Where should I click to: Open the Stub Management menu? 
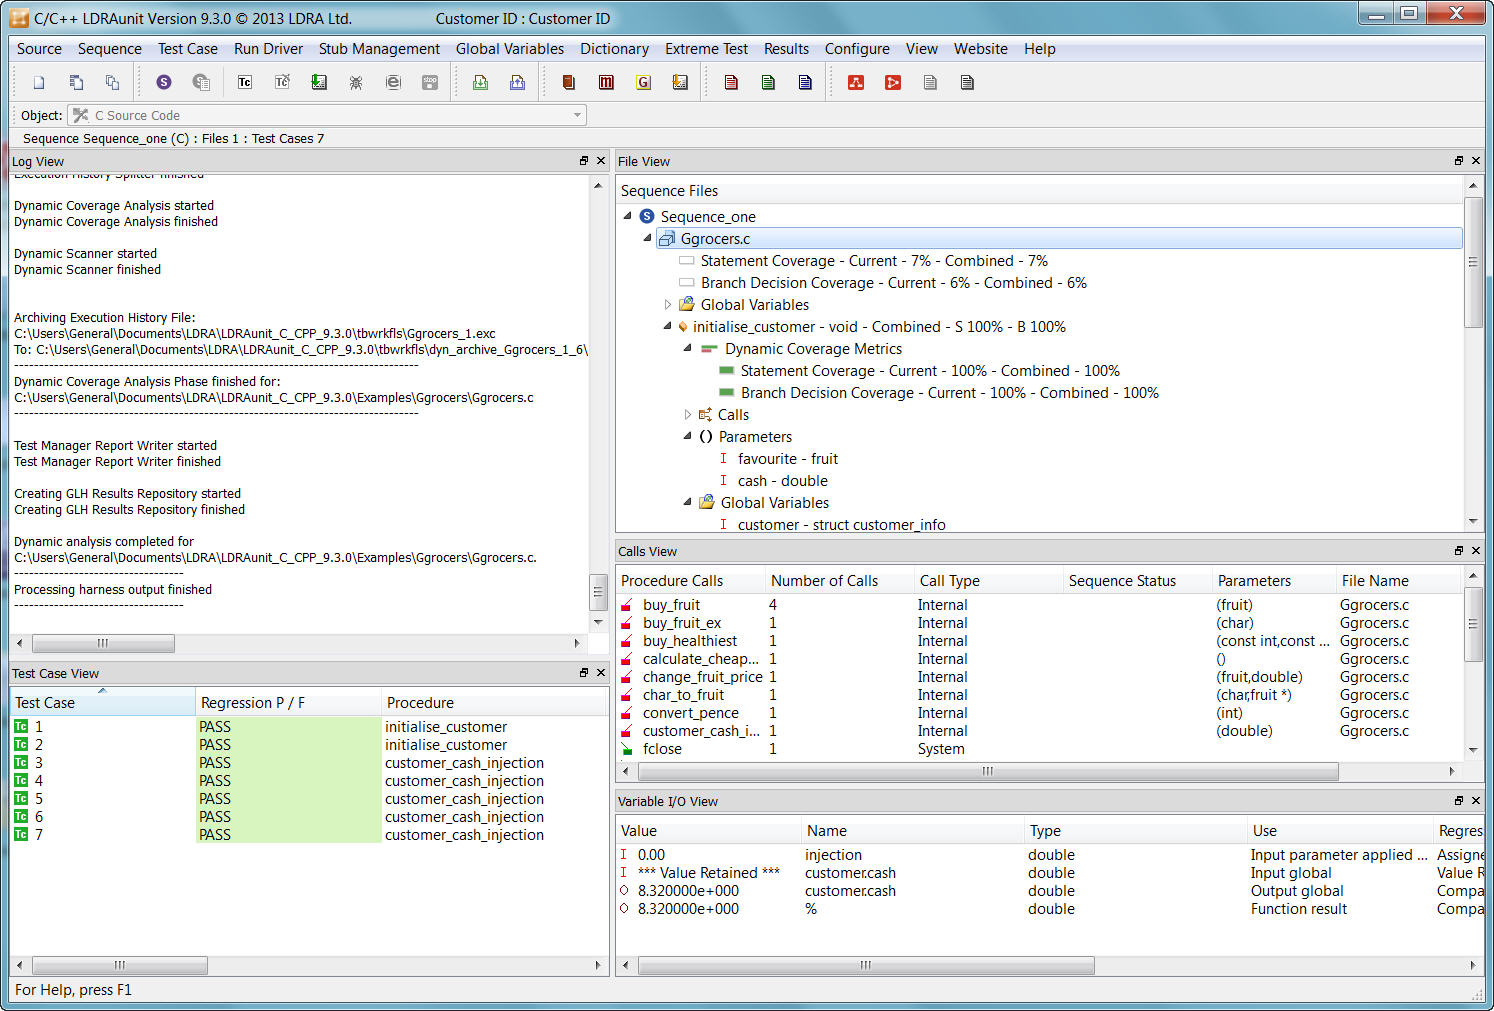[379, 49]
